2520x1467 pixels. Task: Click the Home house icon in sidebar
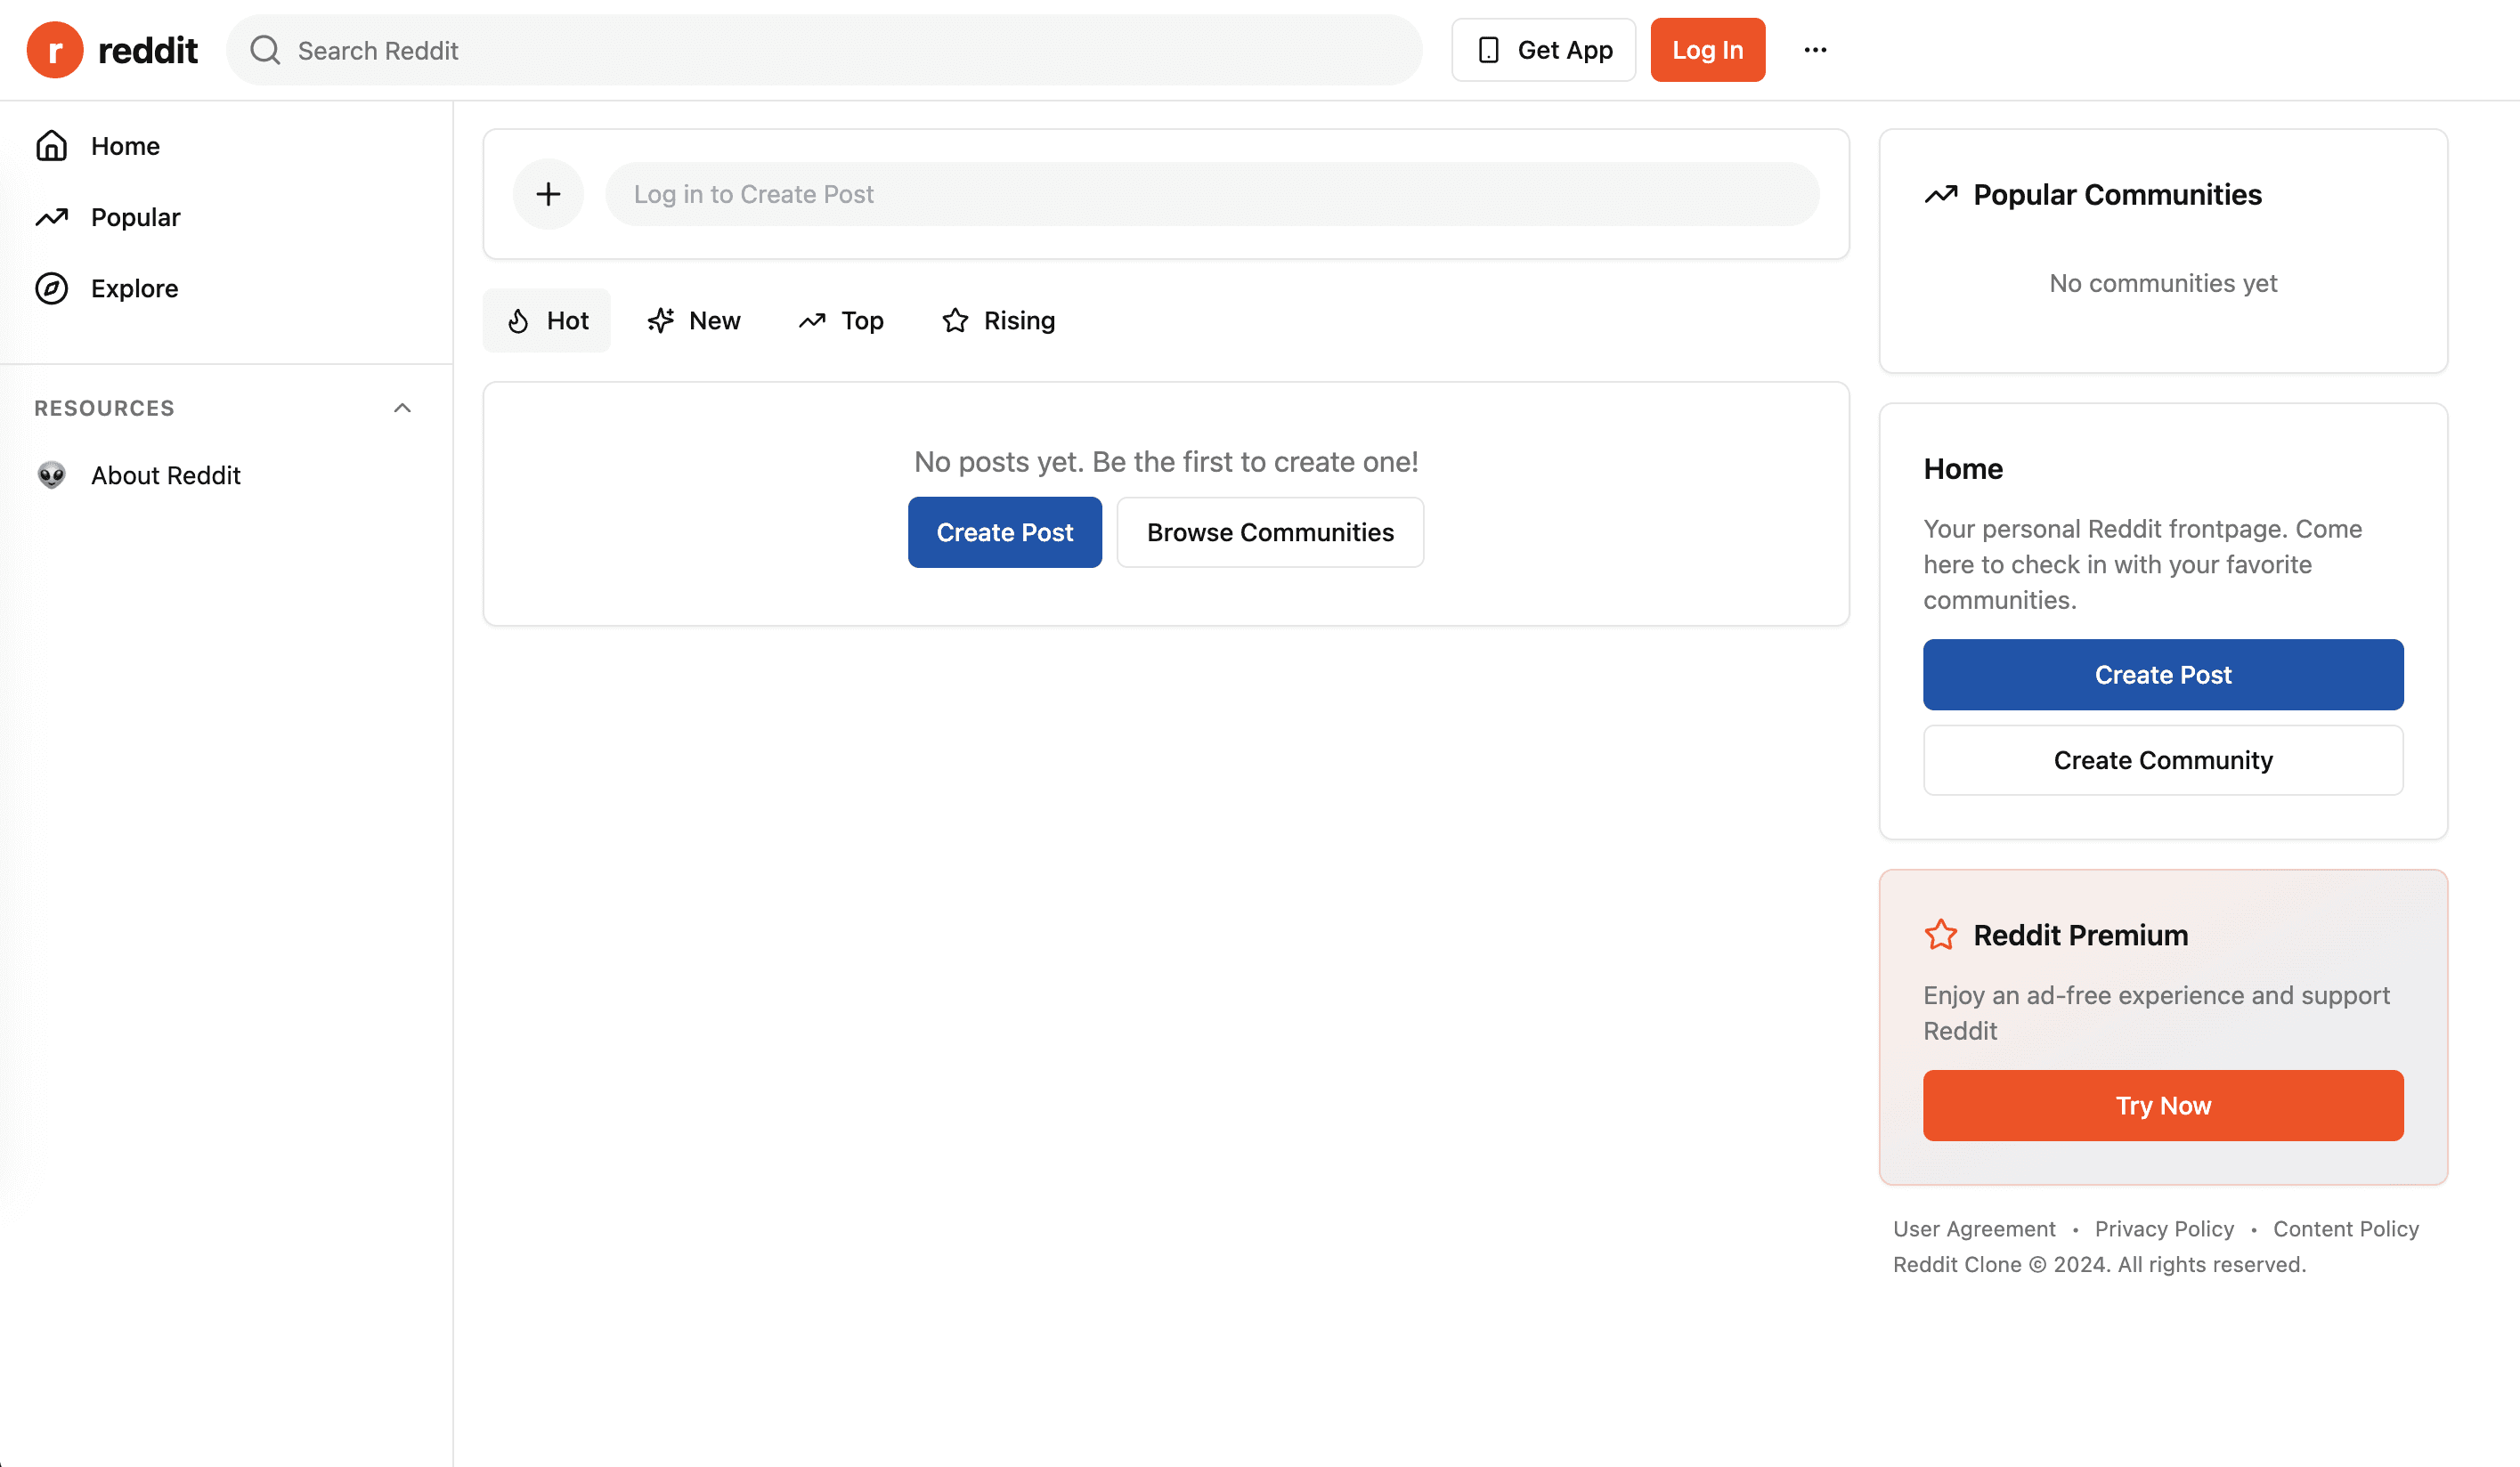pos(52,146)
